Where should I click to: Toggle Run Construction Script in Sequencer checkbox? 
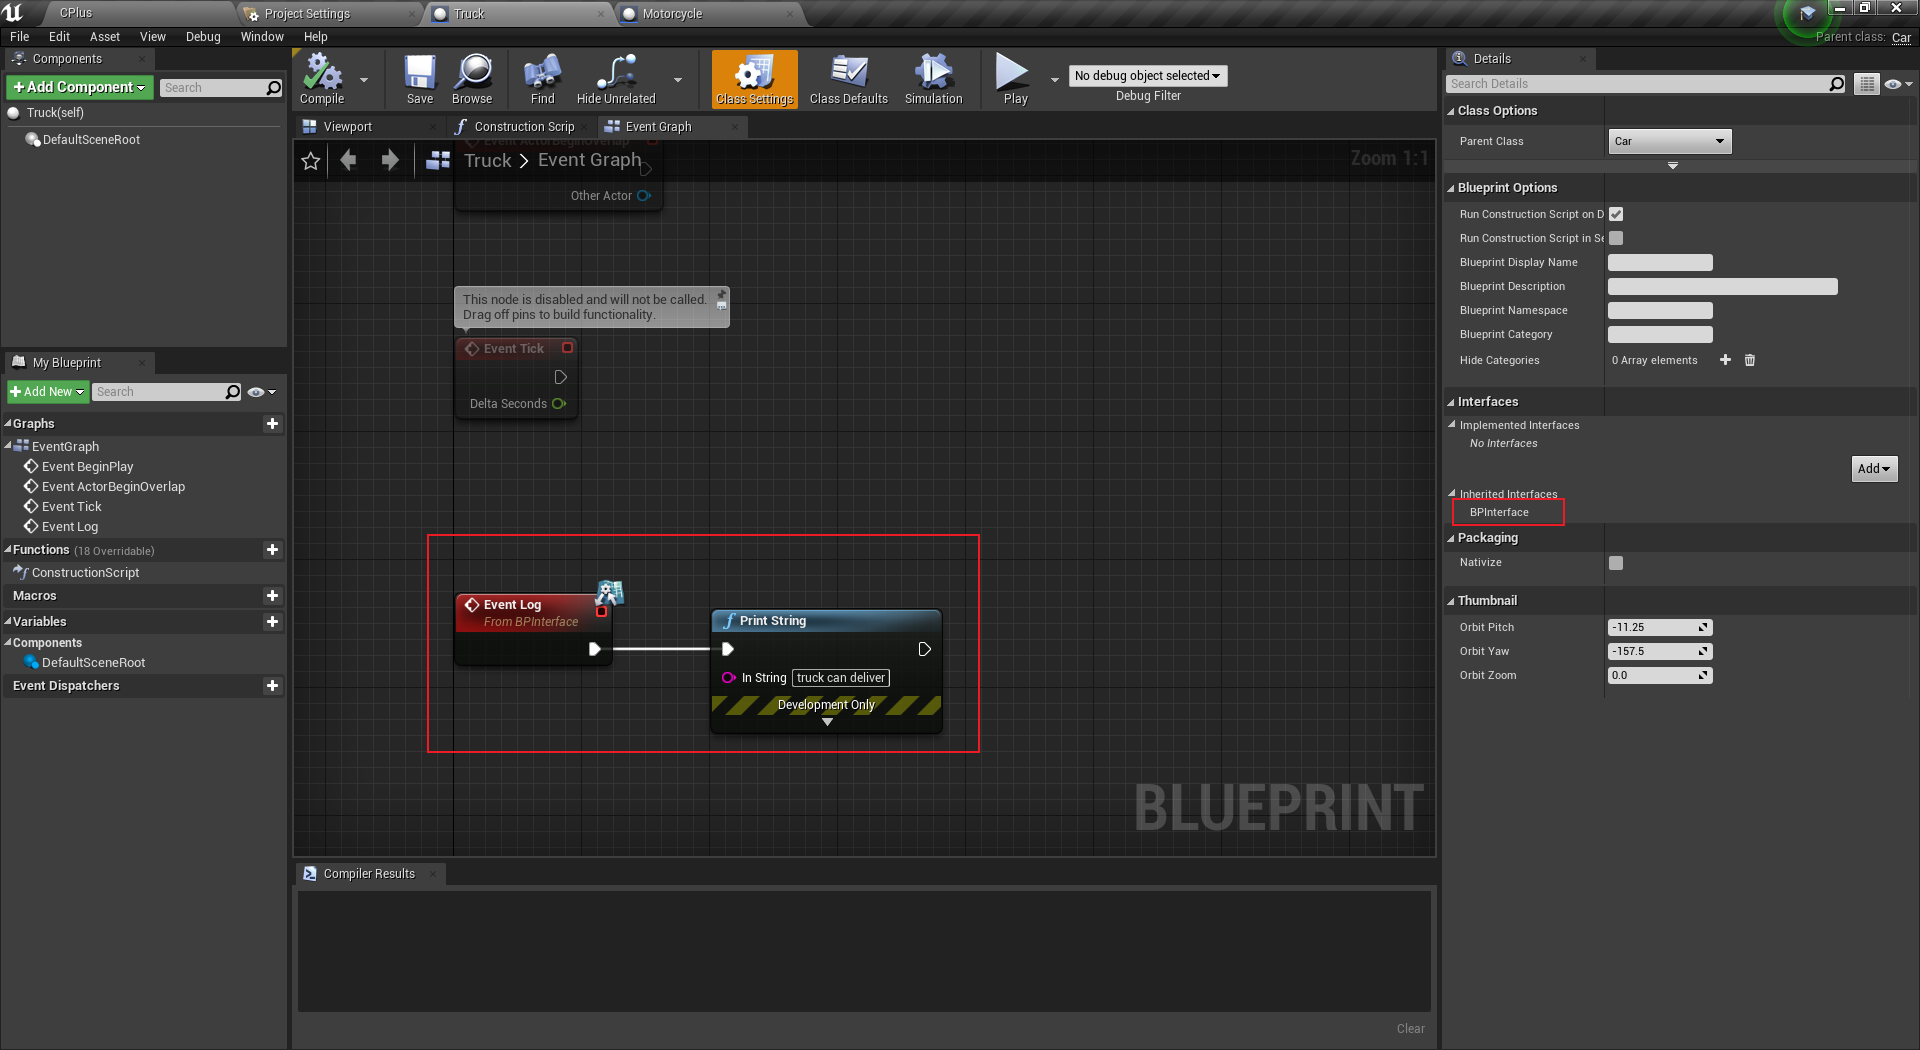[x=1616, y=238]
